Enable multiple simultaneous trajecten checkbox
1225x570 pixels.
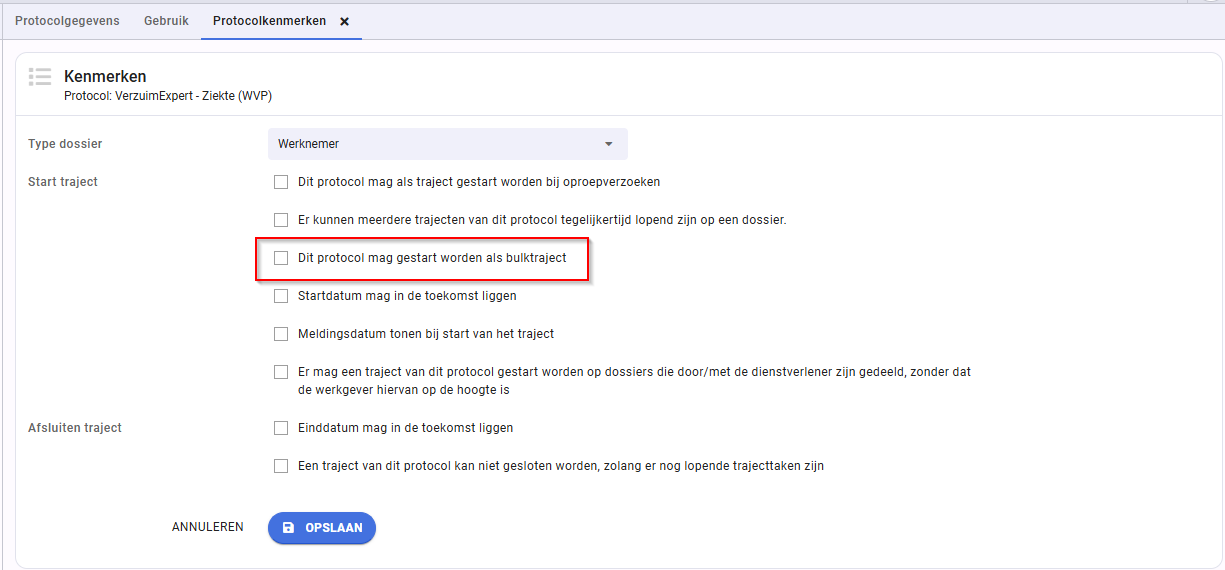point(281,220)
